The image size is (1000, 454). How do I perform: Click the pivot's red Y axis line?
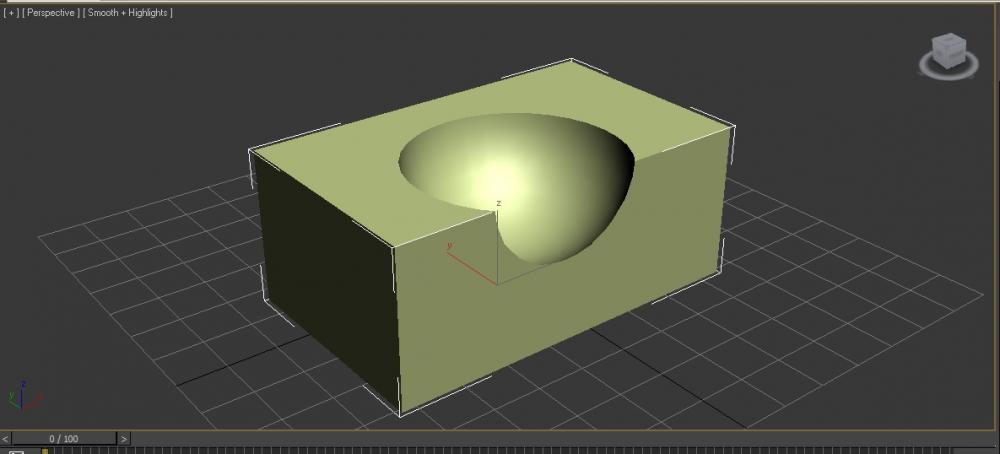click(x=471, y=268)
